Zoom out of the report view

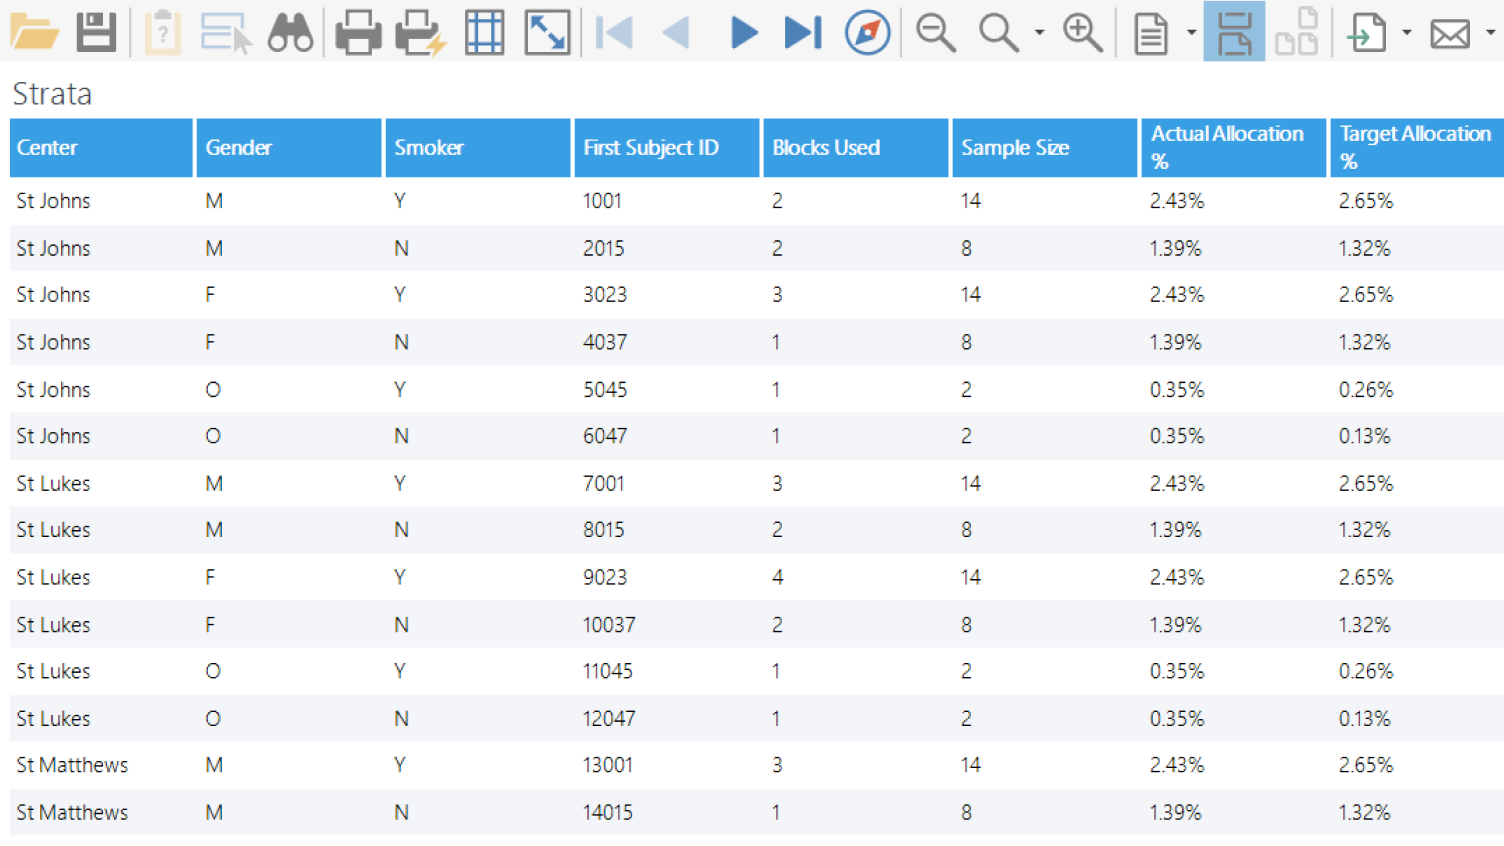(935, 32)
